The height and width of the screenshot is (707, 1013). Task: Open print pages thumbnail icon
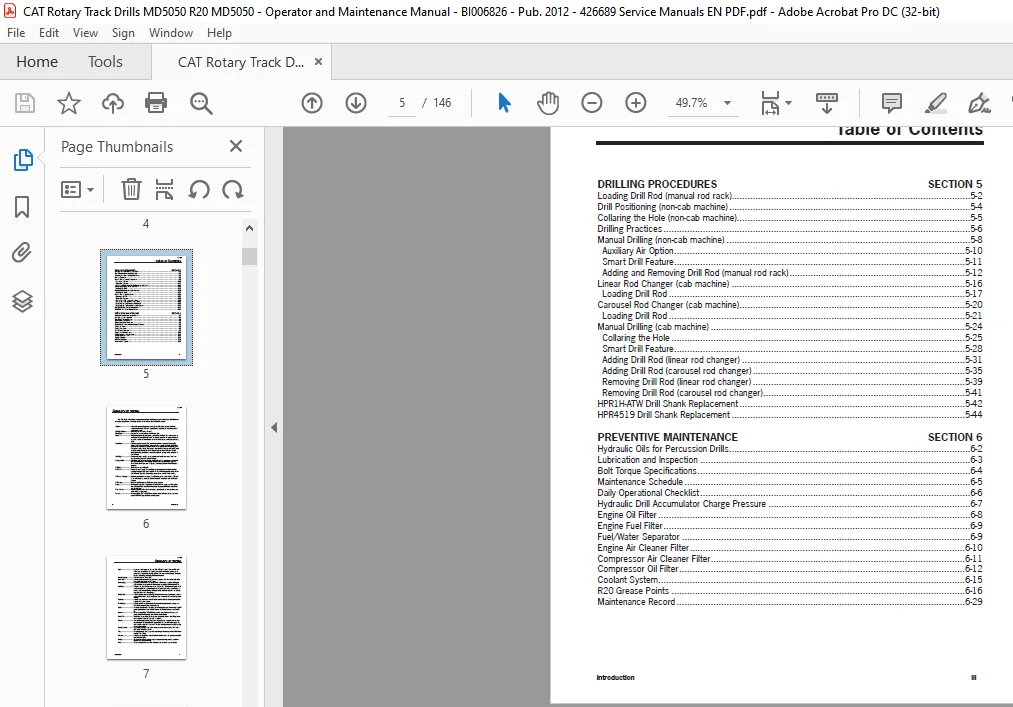pyautogui.click(x=164, y=189)
